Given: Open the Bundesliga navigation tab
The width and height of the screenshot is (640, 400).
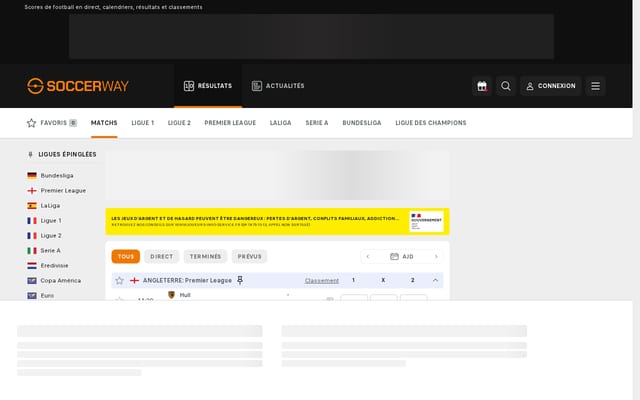Looking at the screenshot, I should point(362,123).
